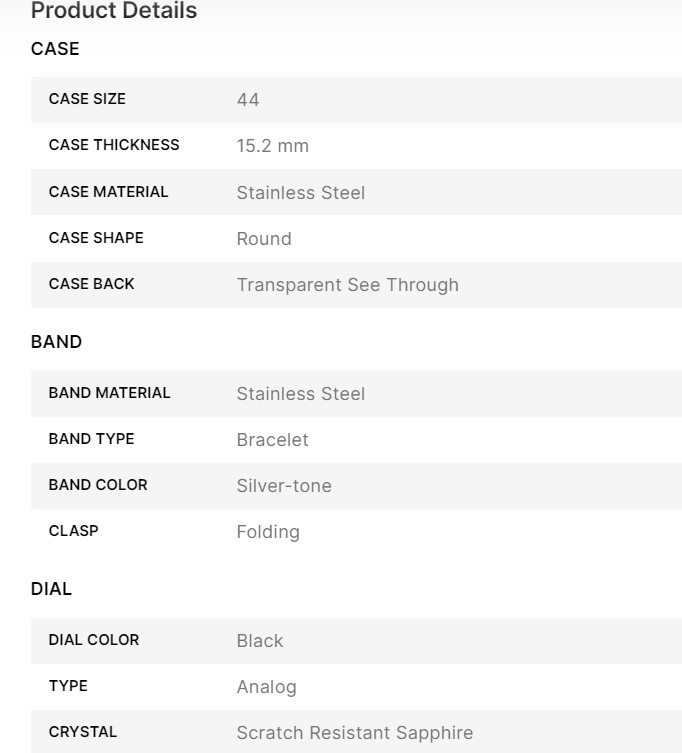Image resolution: width=682 pixels, height=753 pixels.
Task: Click the Product Details heading
Action: pos(114,12)
